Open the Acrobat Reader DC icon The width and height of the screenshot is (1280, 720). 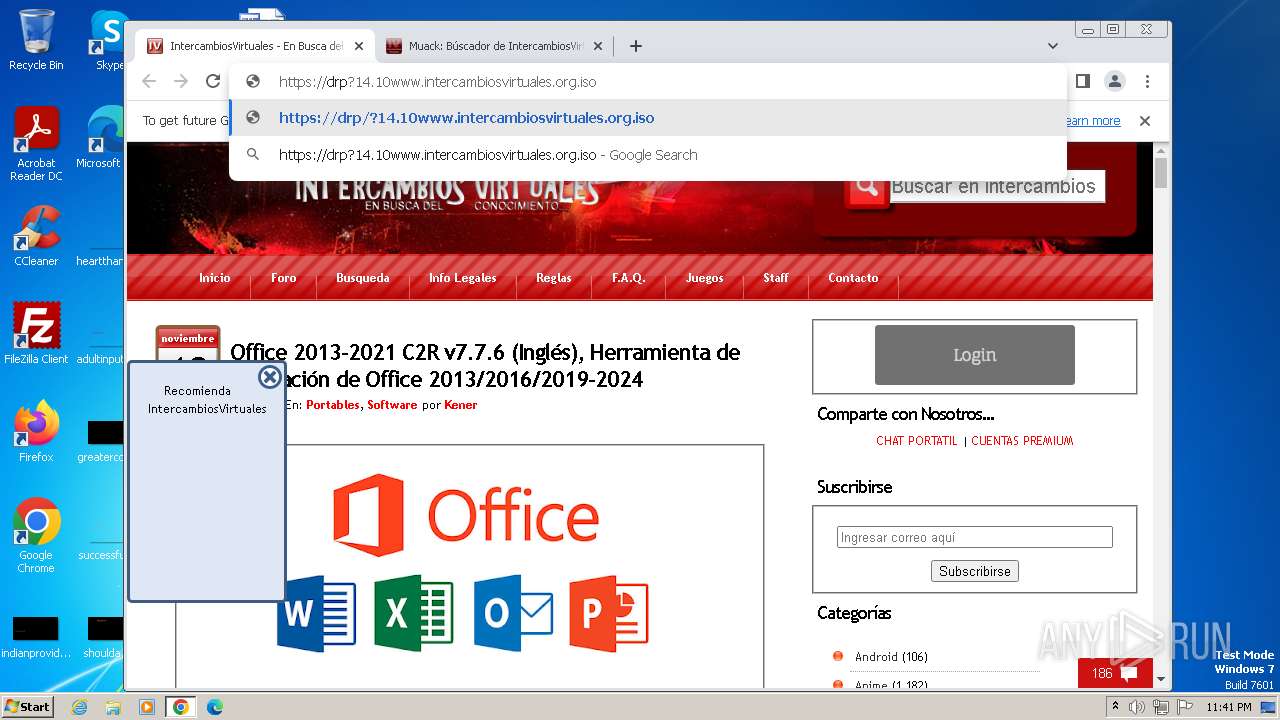(36, 144)
